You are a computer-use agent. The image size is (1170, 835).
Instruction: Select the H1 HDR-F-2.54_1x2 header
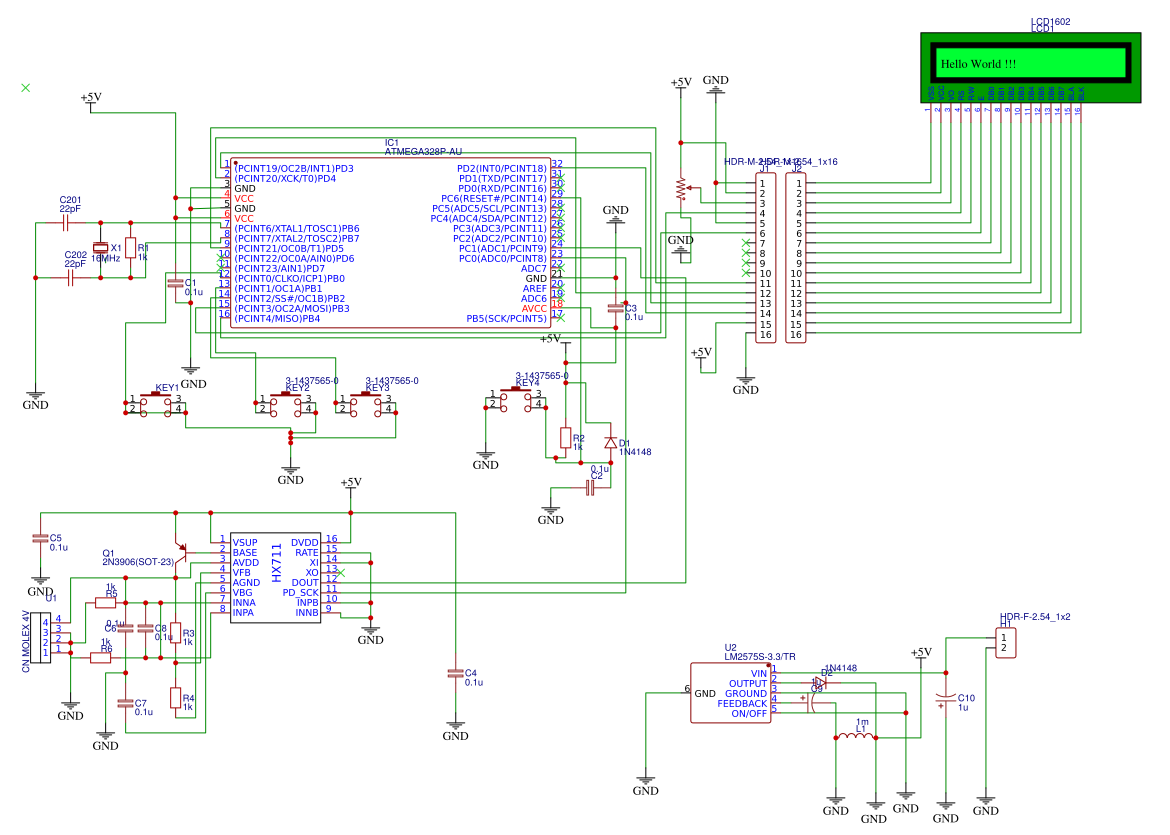(1005, 642)
